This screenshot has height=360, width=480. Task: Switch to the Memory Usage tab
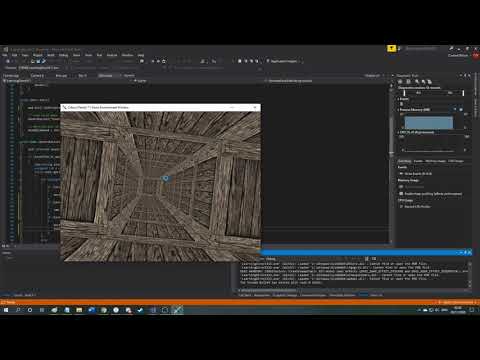(x=435, y=161)
